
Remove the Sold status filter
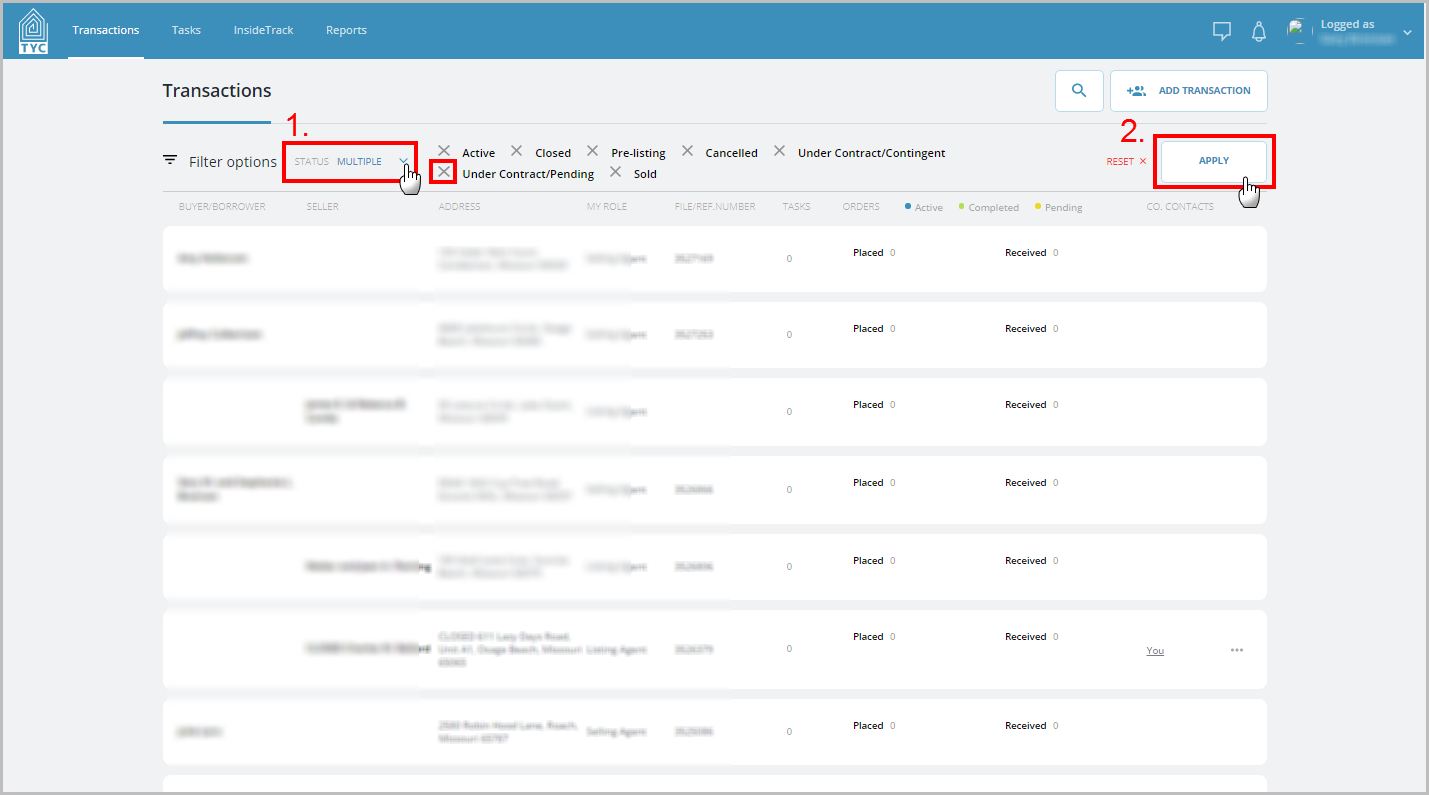click(x=615, y=172)
